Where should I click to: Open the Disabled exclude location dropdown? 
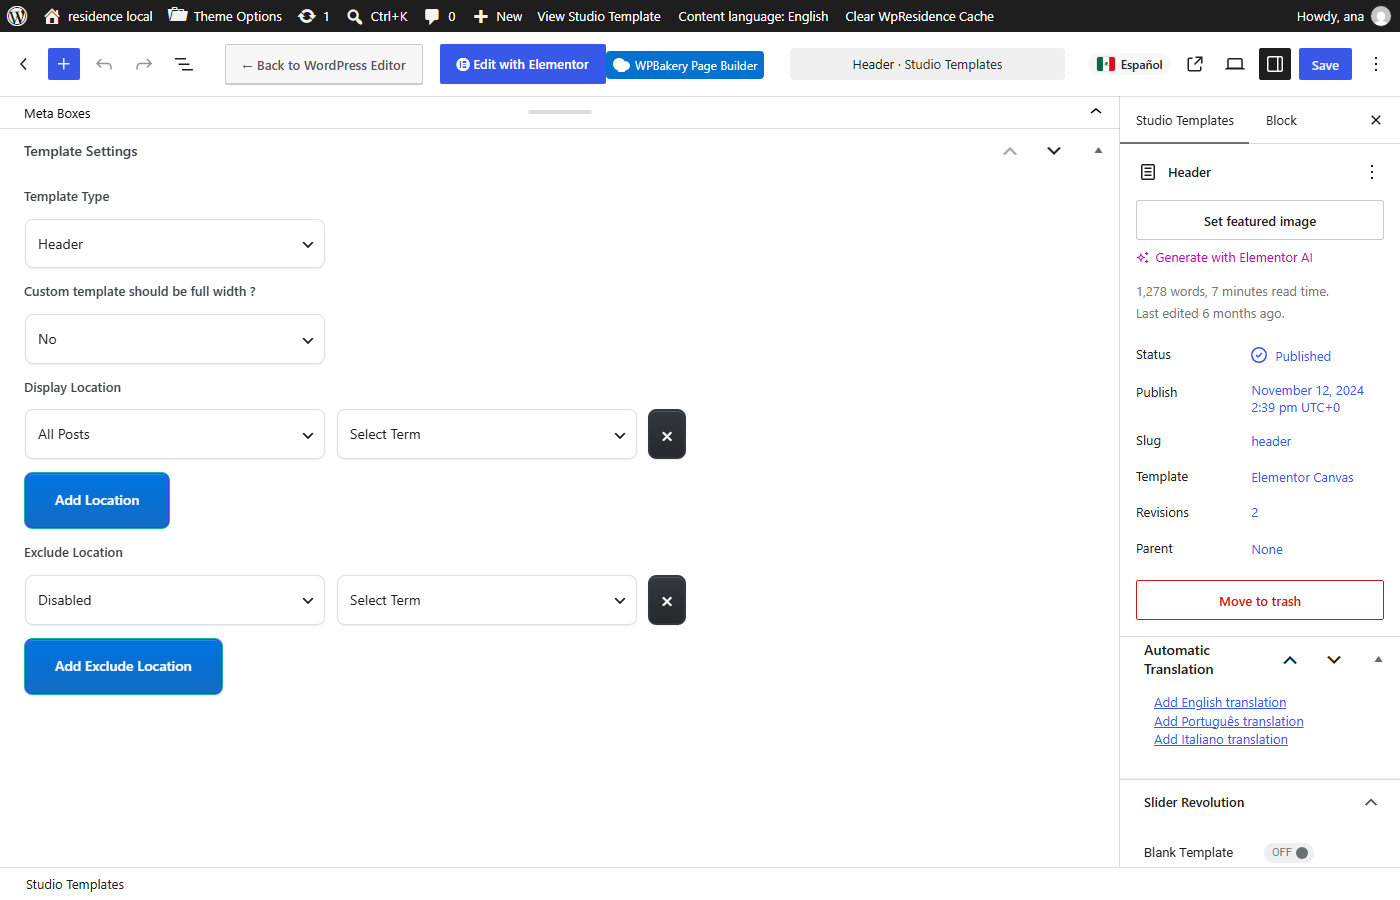coord(175,600)
